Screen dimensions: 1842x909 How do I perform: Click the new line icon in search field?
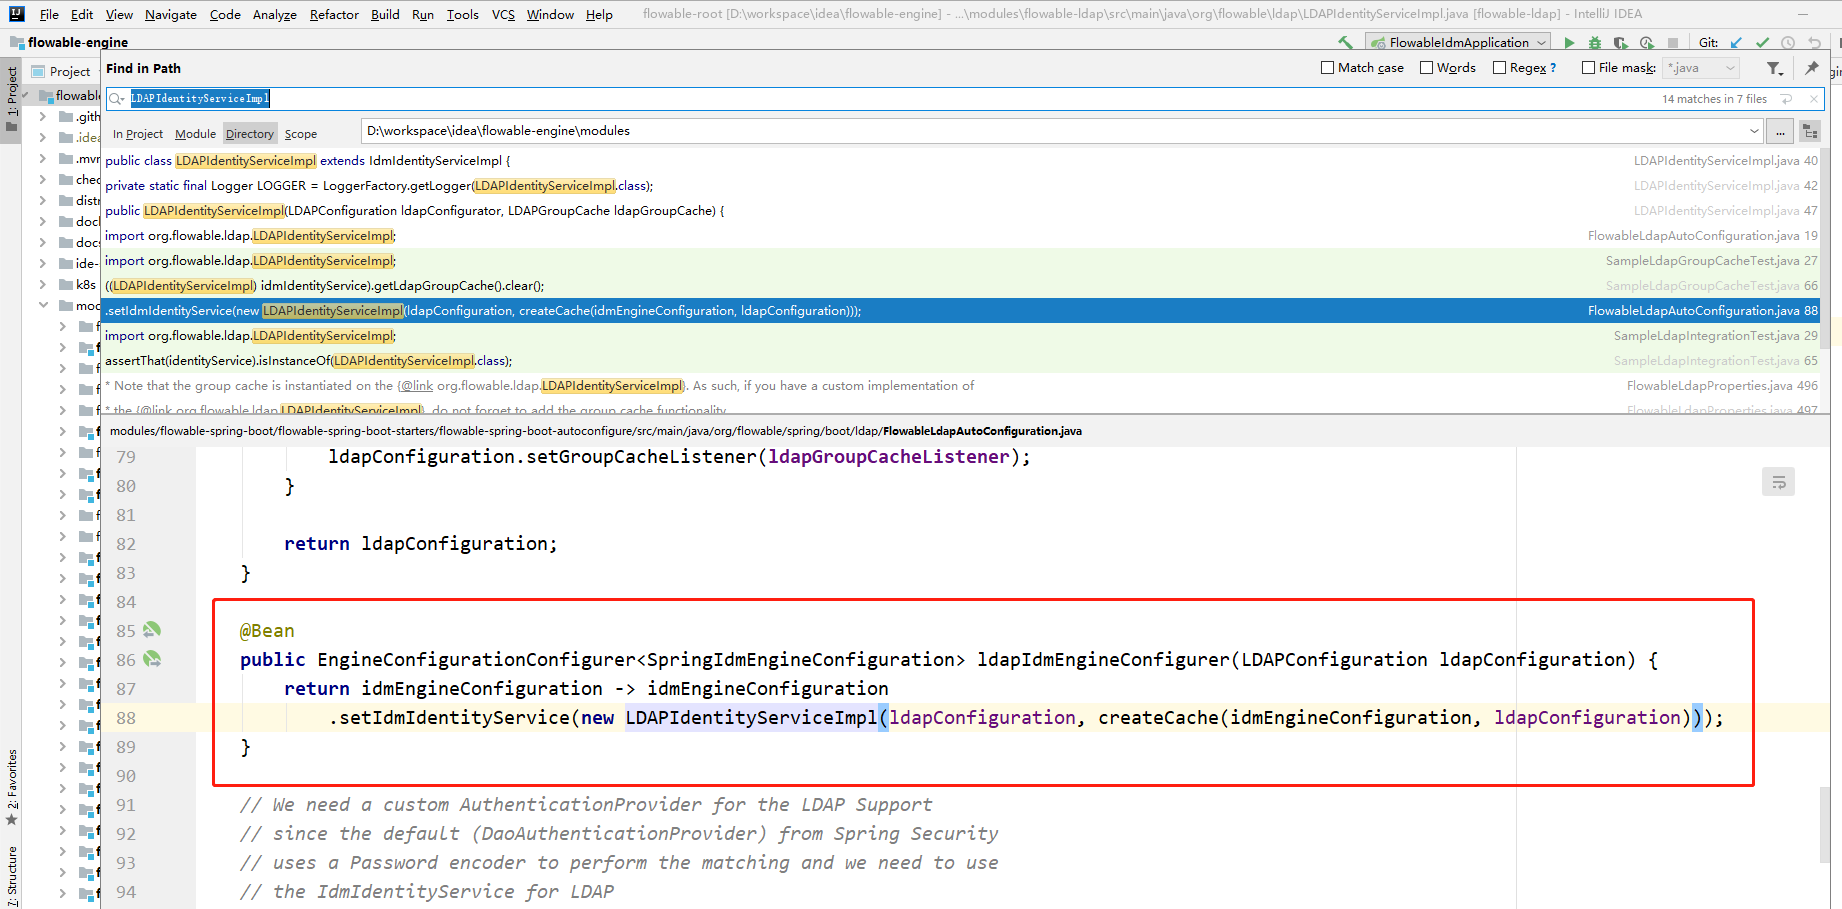point(1787,99)
